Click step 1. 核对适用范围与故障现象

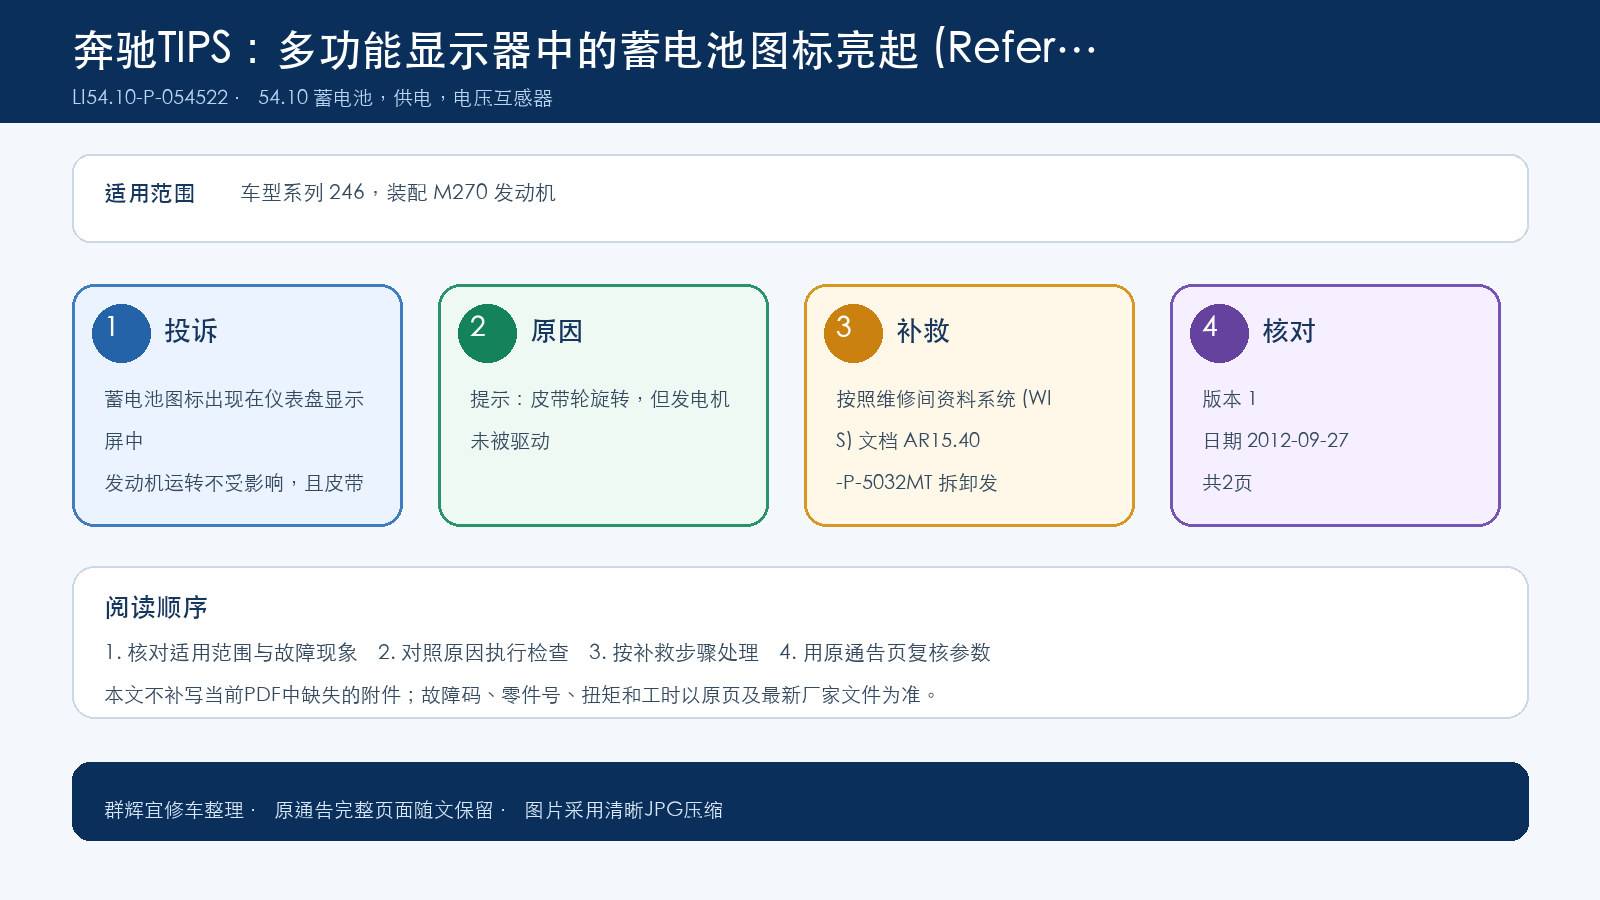click(231, 653)
